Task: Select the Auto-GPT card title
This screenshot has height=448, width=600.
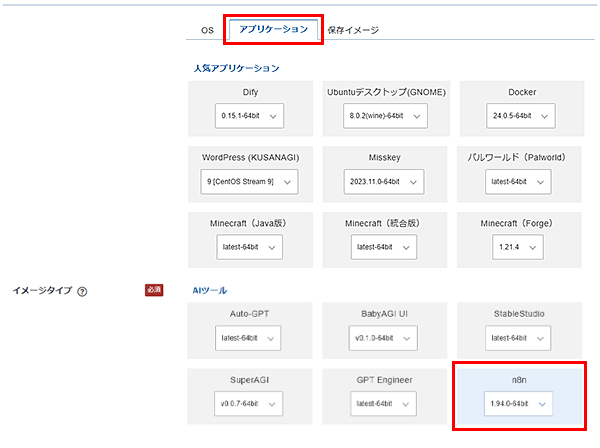Action: pos(249,314)
